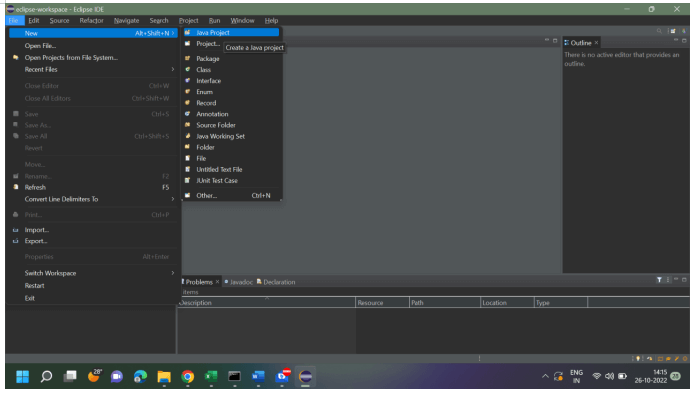Viewport: 697px width, 393px height.
Task: Switch to the Declaration tab
Action: [276, 282]
